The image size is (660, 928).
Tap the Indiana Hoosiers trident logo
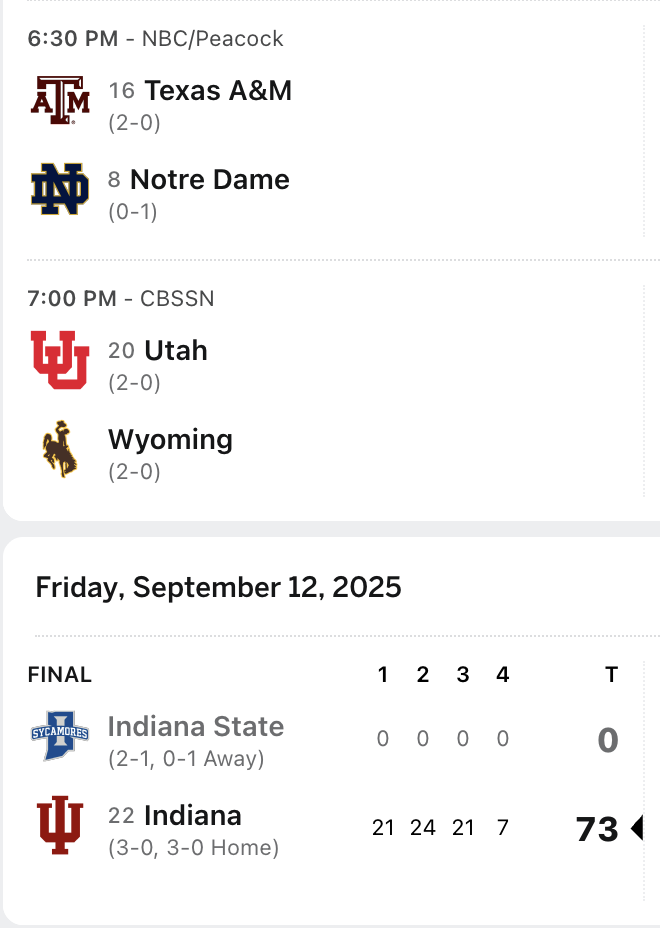point(60,825)
